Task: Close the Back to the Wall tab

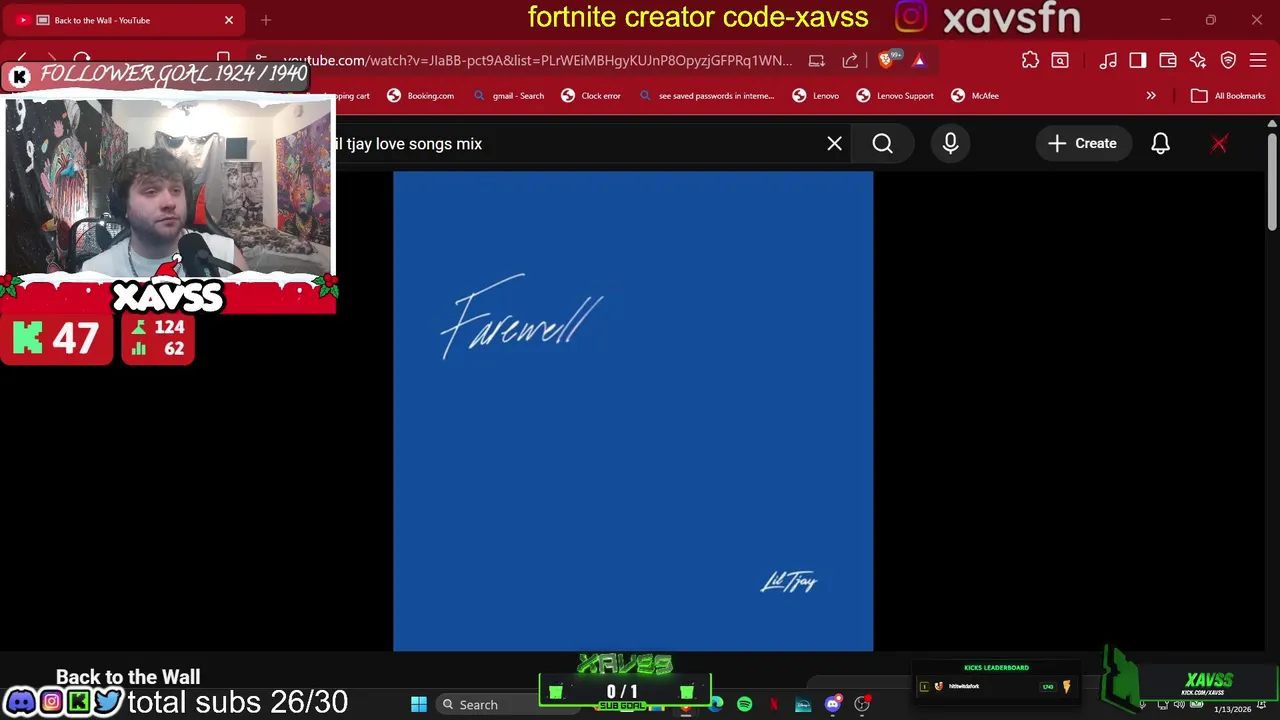Action: [228, 20]
